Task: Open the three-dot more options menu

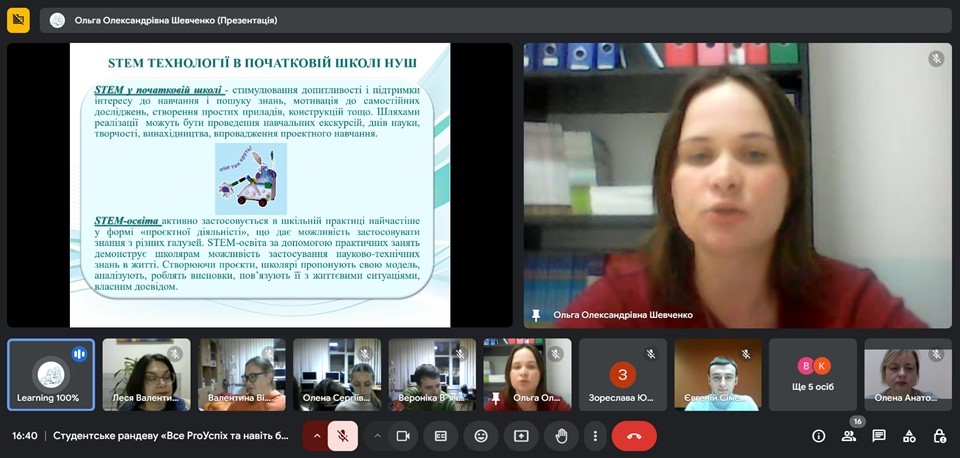Action: 595,436
